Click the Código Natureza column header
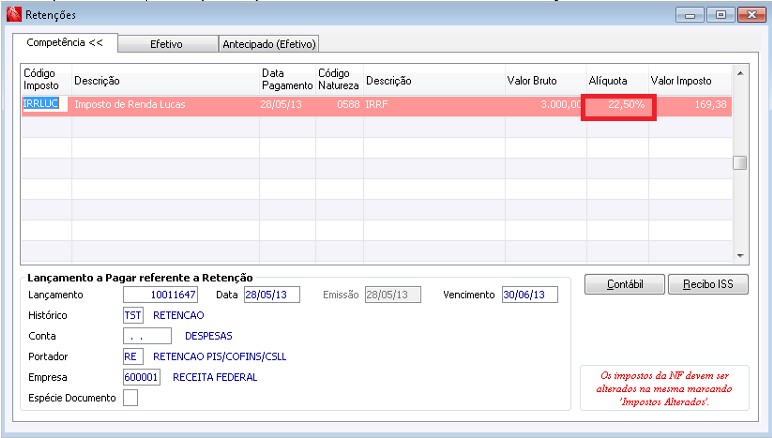772x438 pixels. (x=339, y=79)
